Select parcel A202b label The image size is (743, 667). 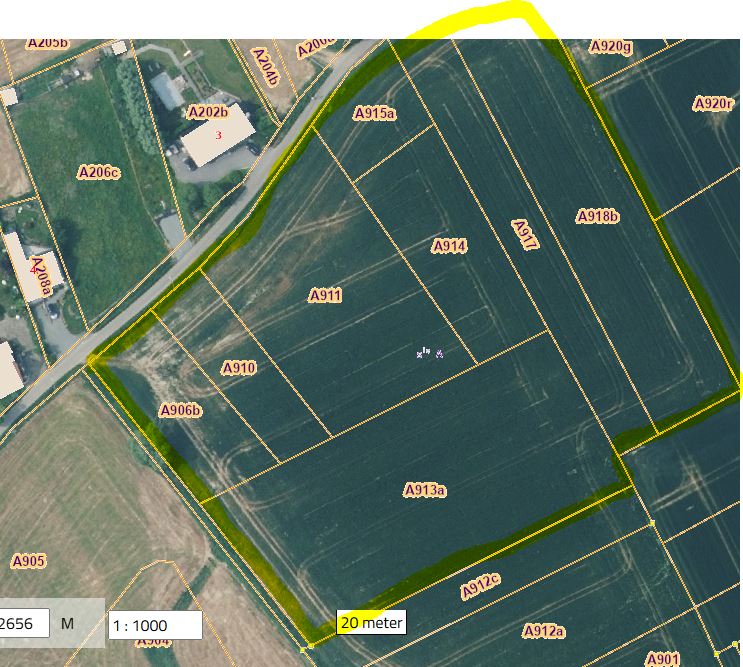coord(208,113)
